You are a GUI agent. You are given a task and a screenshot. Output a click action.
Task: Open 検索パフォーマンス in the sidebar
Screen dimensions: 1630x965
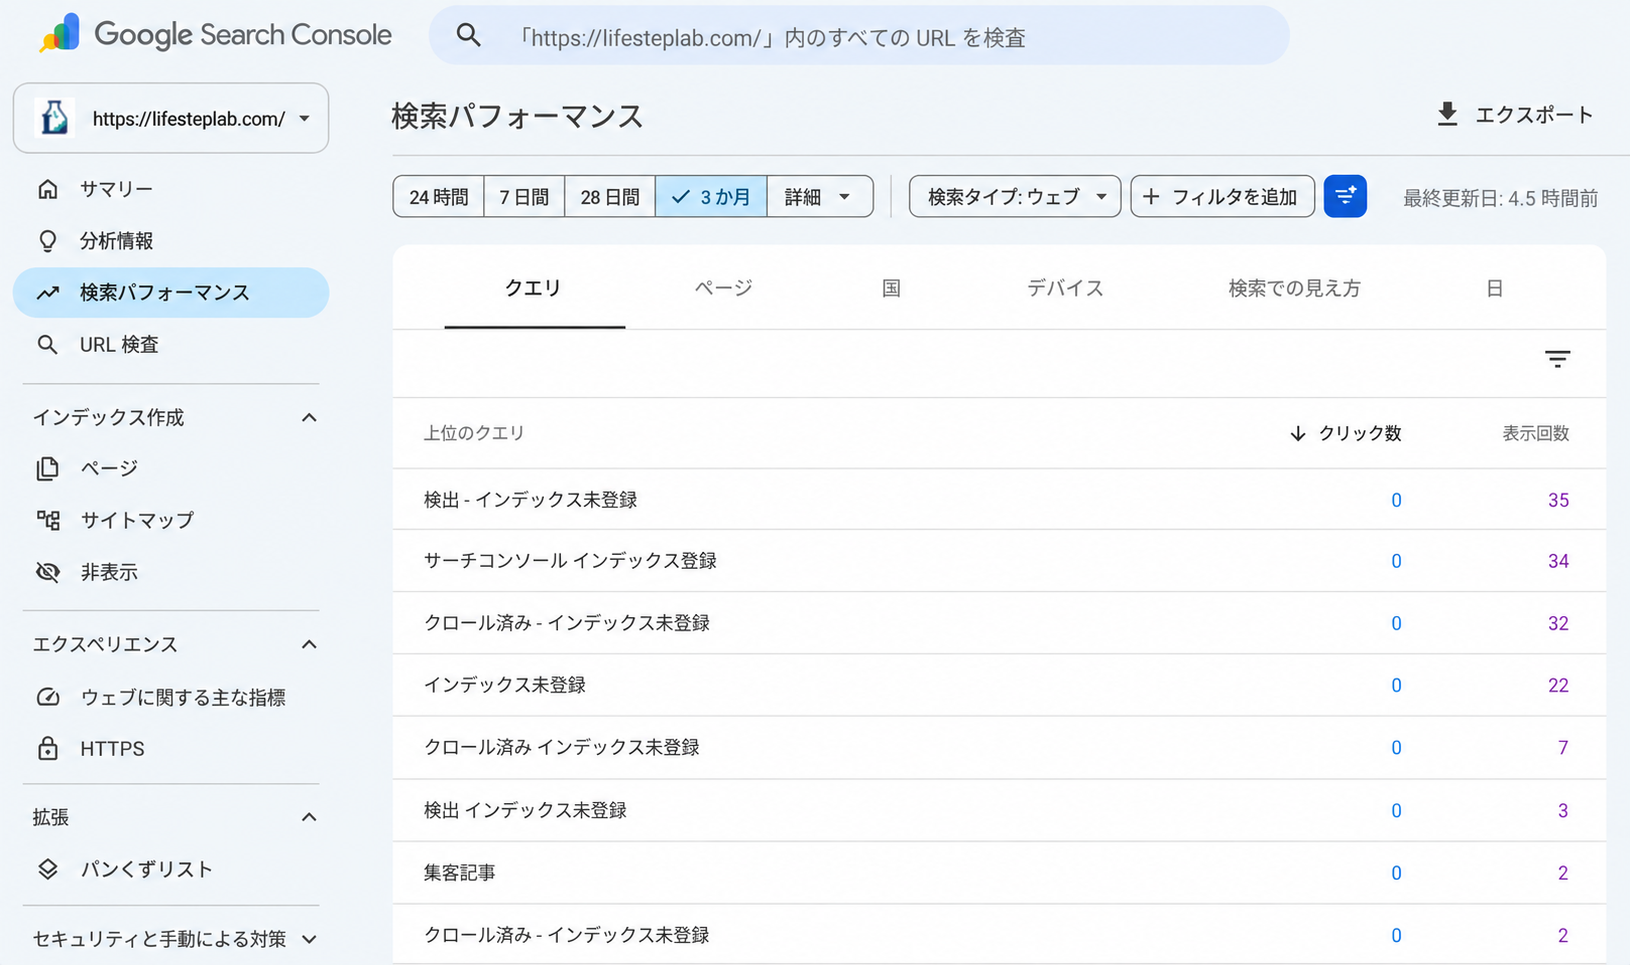pyautogui.click(x=171, y=292)
